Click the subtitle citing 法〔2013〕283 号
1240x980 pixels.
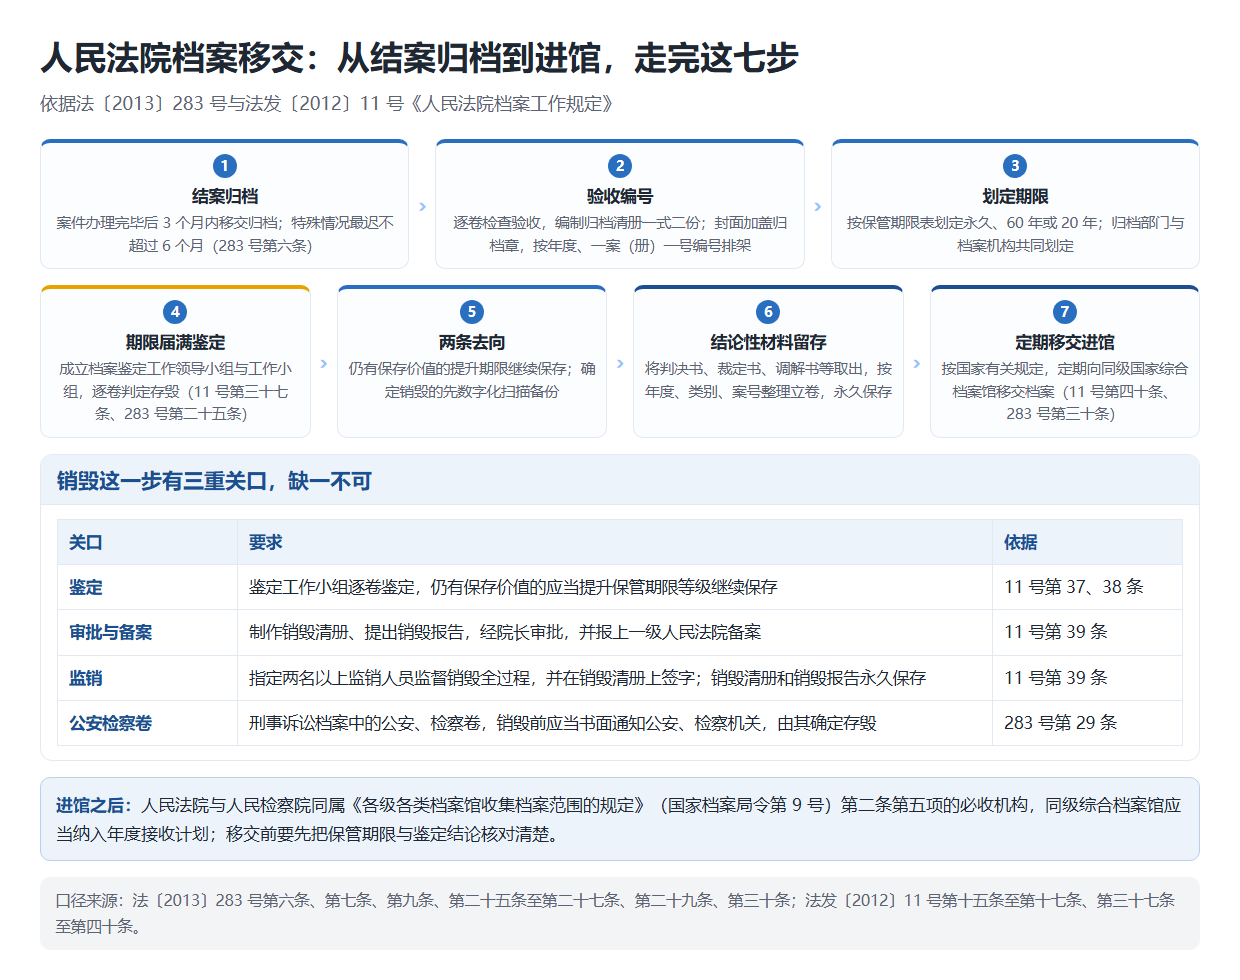tap(326, 104)
